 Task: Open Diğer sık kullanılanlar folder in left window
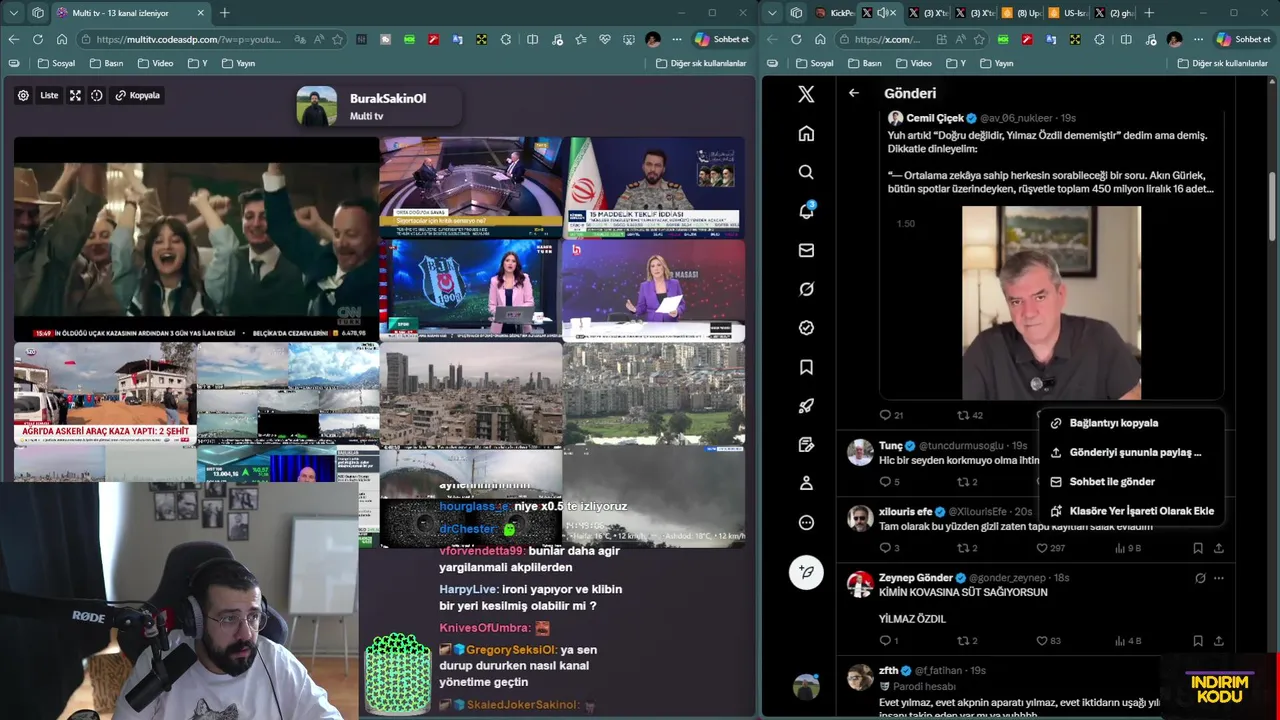(x=701, y=63)
